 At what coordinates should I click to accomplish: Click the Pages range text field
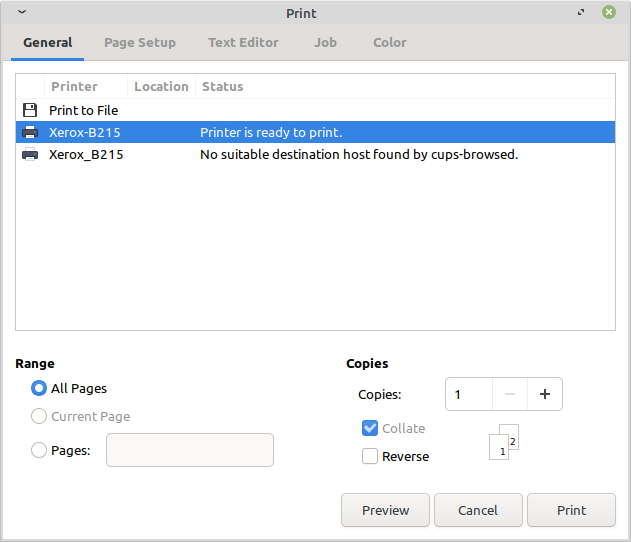[x=190, y=450]
